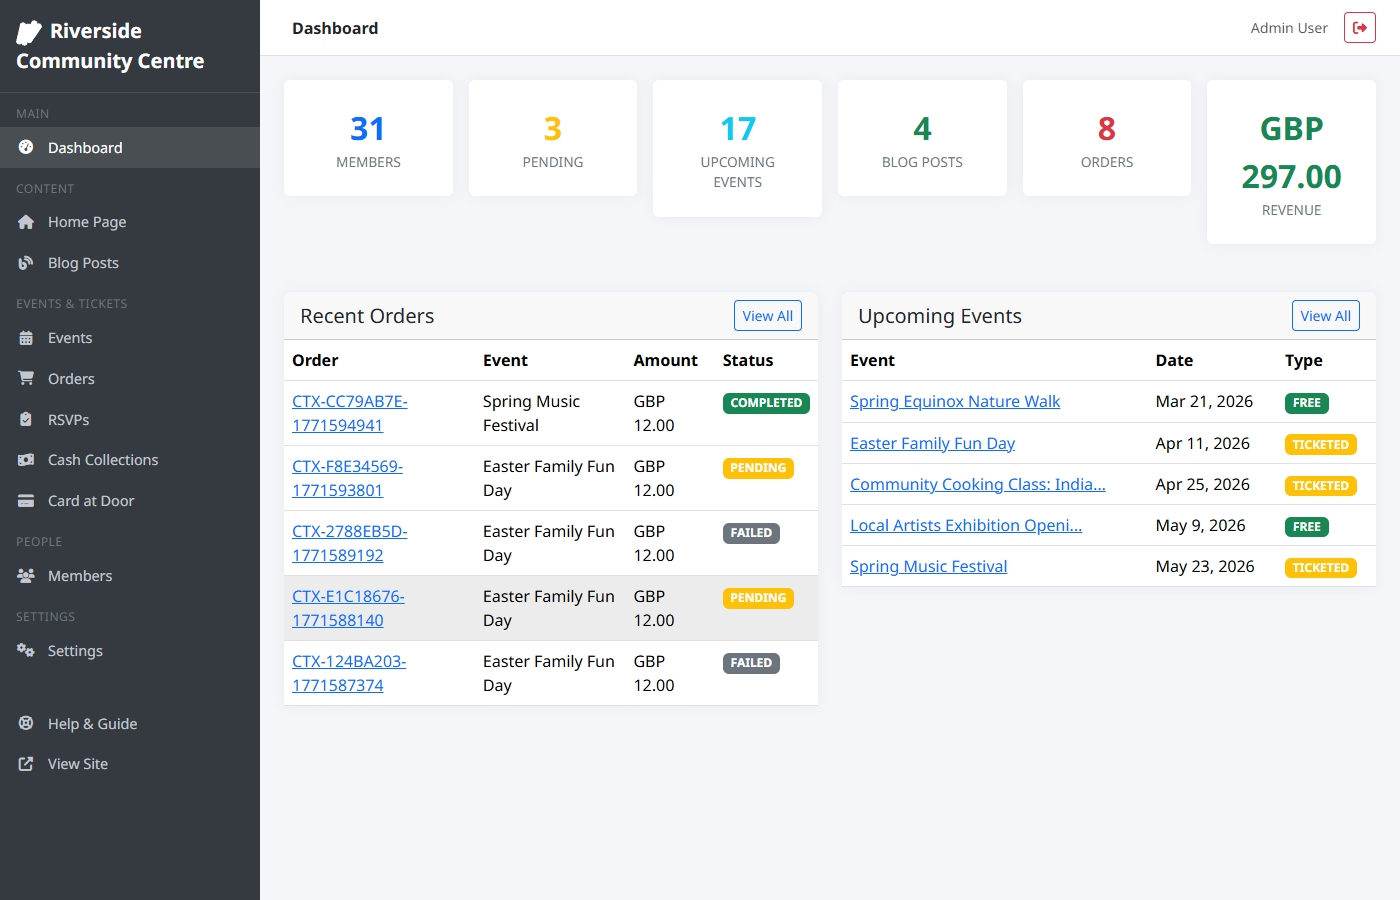Click the Events calendar icon

(x=26, y=338)
